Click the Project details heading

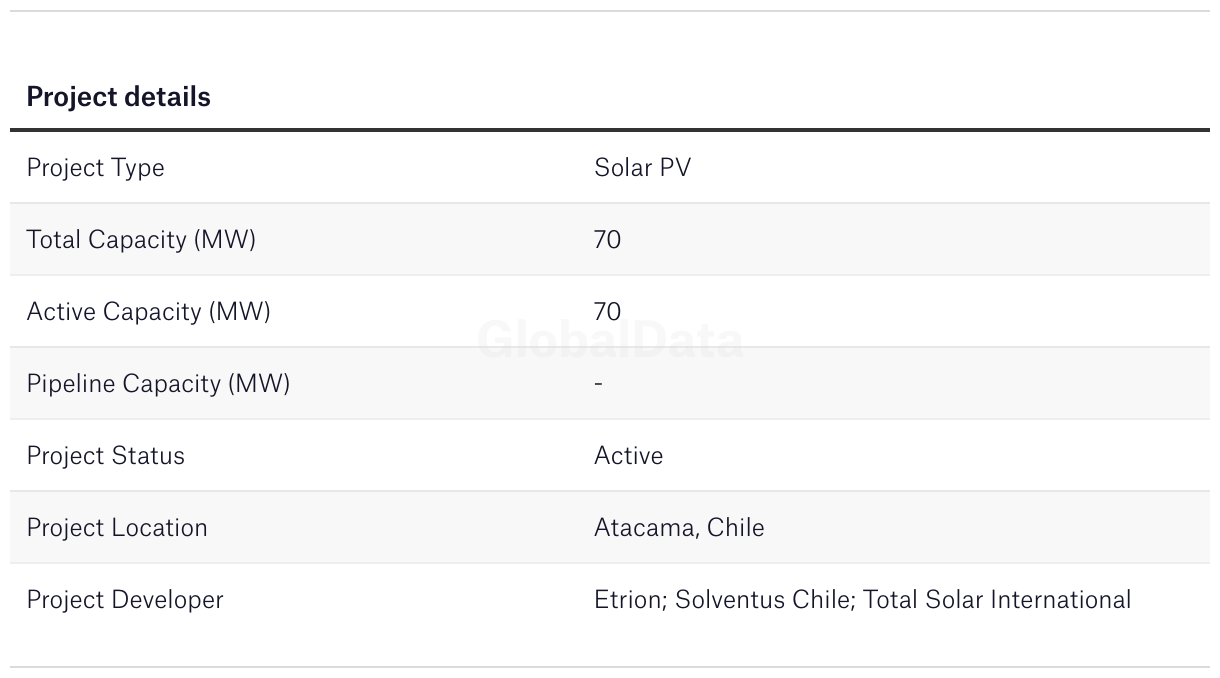[118, 97]
